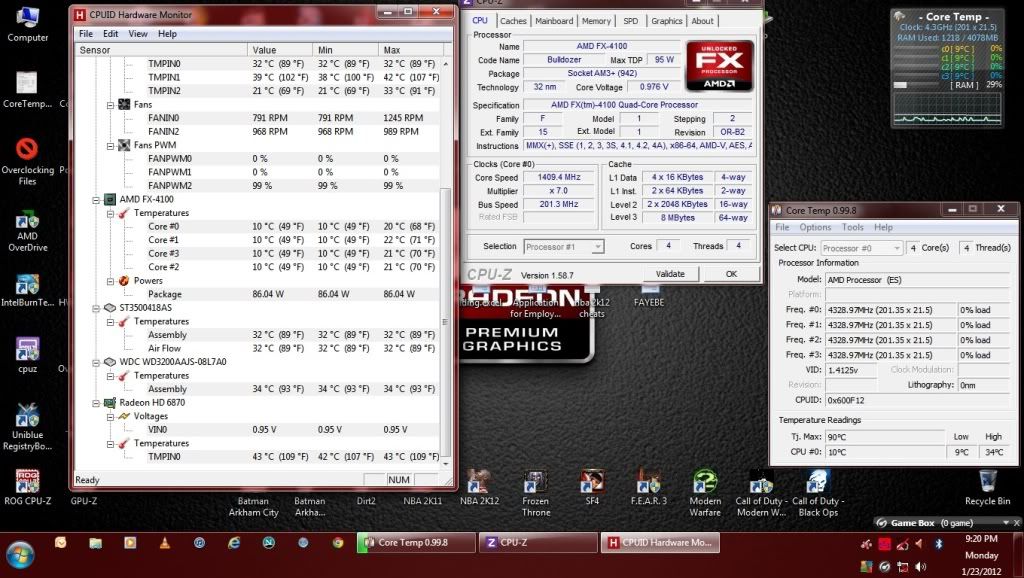
Task: Collapse the Voltages group under Radeon HD 6870
Action: tap(110, 417)
